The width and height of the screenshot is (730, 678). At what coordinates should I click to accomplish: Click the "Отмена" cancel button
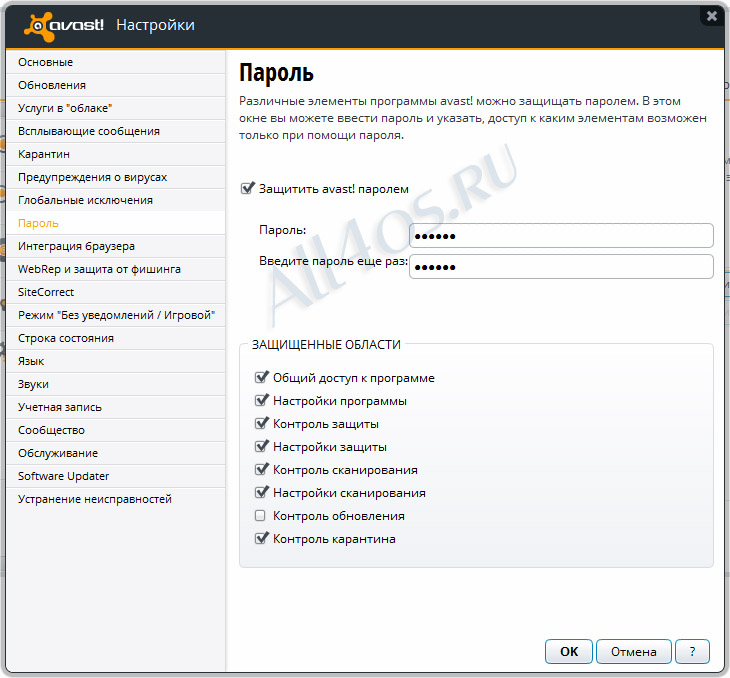(x=634, y=651)
